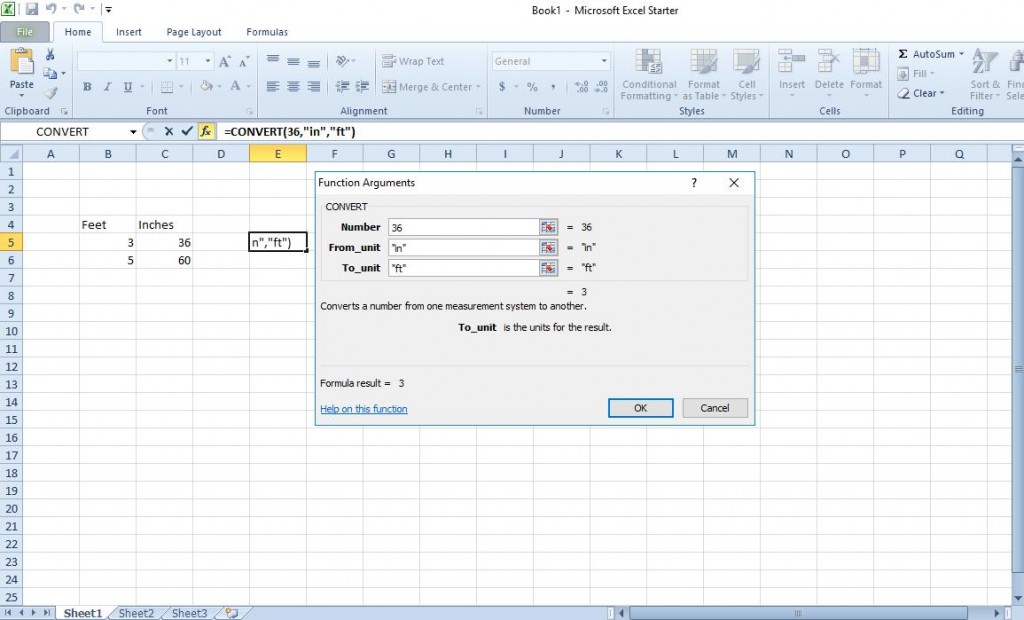The image size is (1024, 620).
Task: Click the Cut scissors icon
Action: coord(50,54)
